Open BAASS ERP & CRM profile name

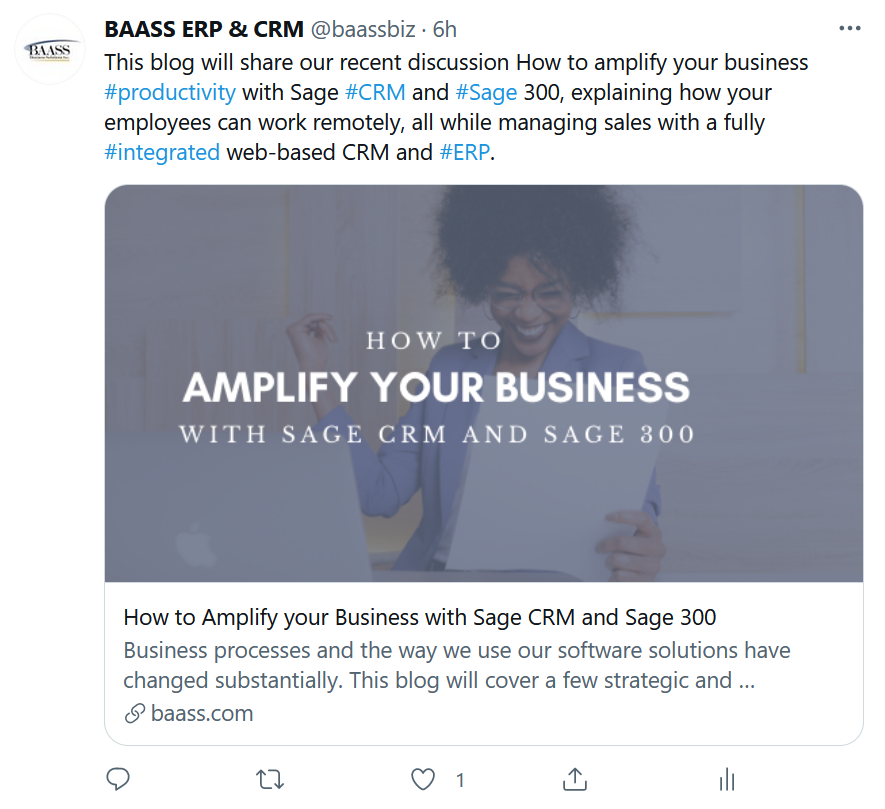[x=203, y=29]
